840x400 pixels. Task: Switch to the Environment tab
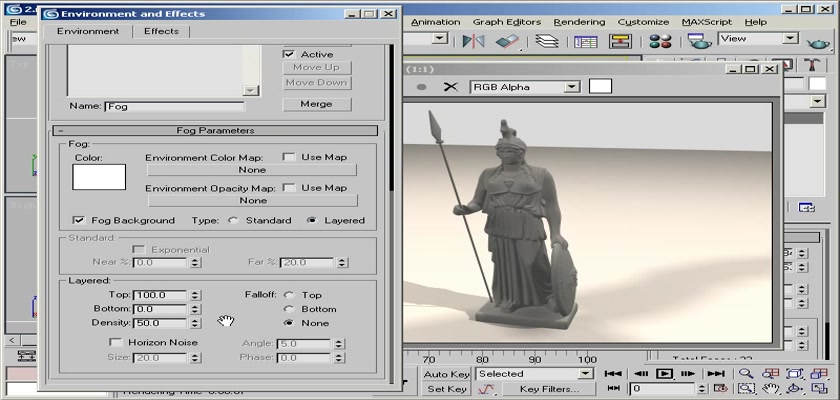[x=88, y=31]
